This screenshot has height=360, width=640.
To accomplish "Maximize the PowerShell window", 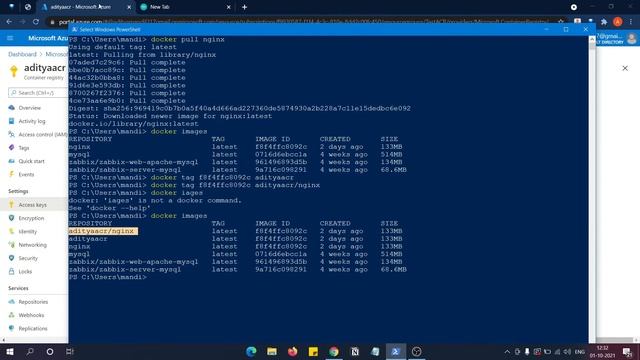I will point(566,29).
